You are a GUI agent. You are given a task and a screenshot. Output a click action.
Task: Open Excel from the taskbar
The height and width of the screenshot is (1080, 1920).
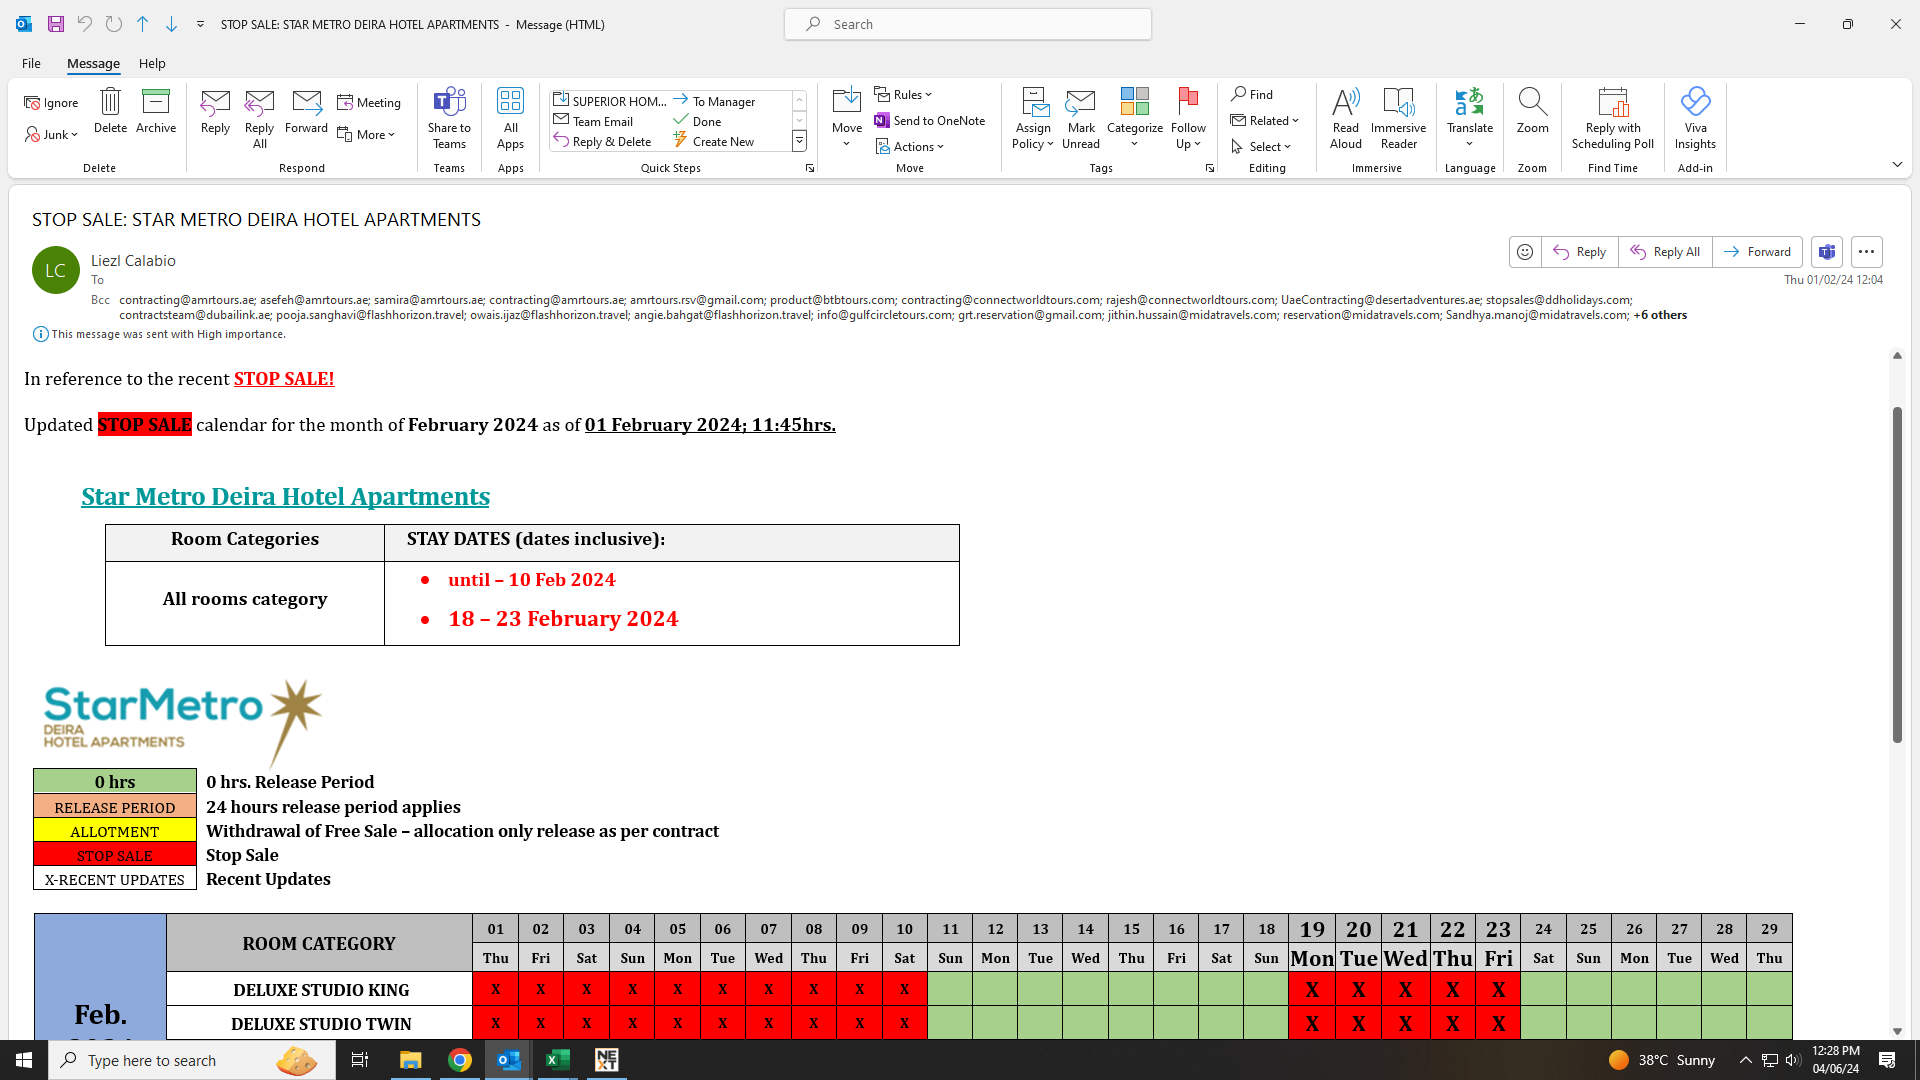coord(558,1060)
